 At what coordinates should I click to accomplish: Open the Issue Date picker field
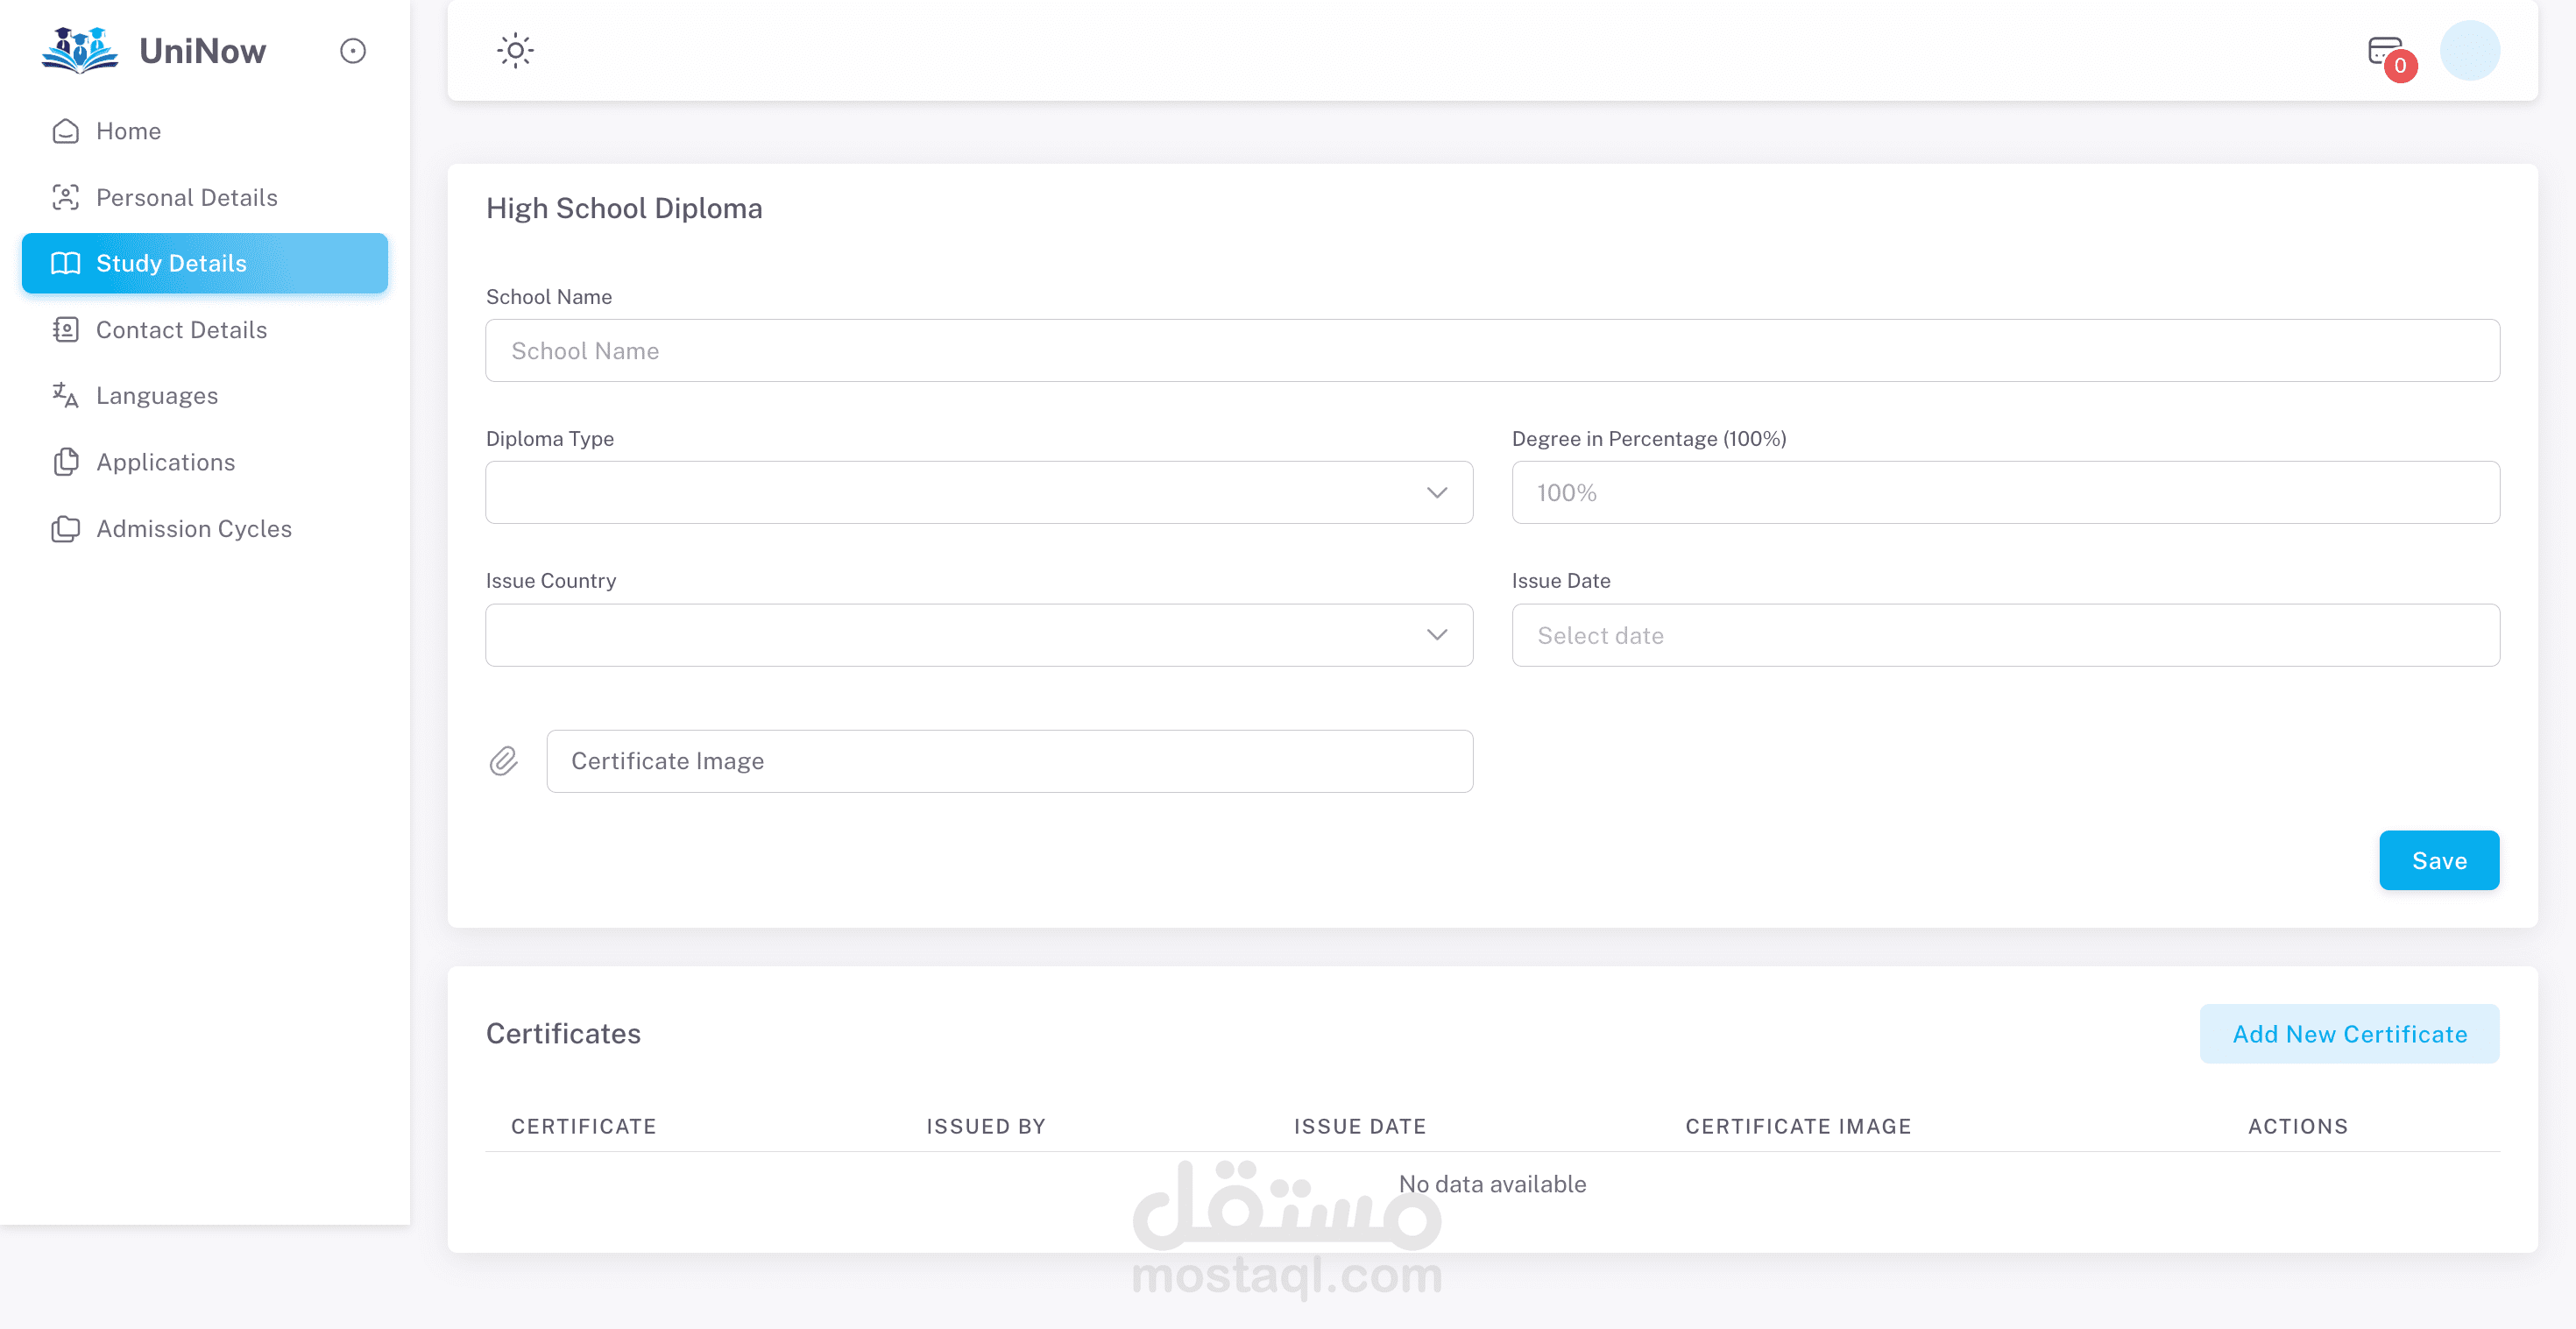click(x=2004, y=635)
